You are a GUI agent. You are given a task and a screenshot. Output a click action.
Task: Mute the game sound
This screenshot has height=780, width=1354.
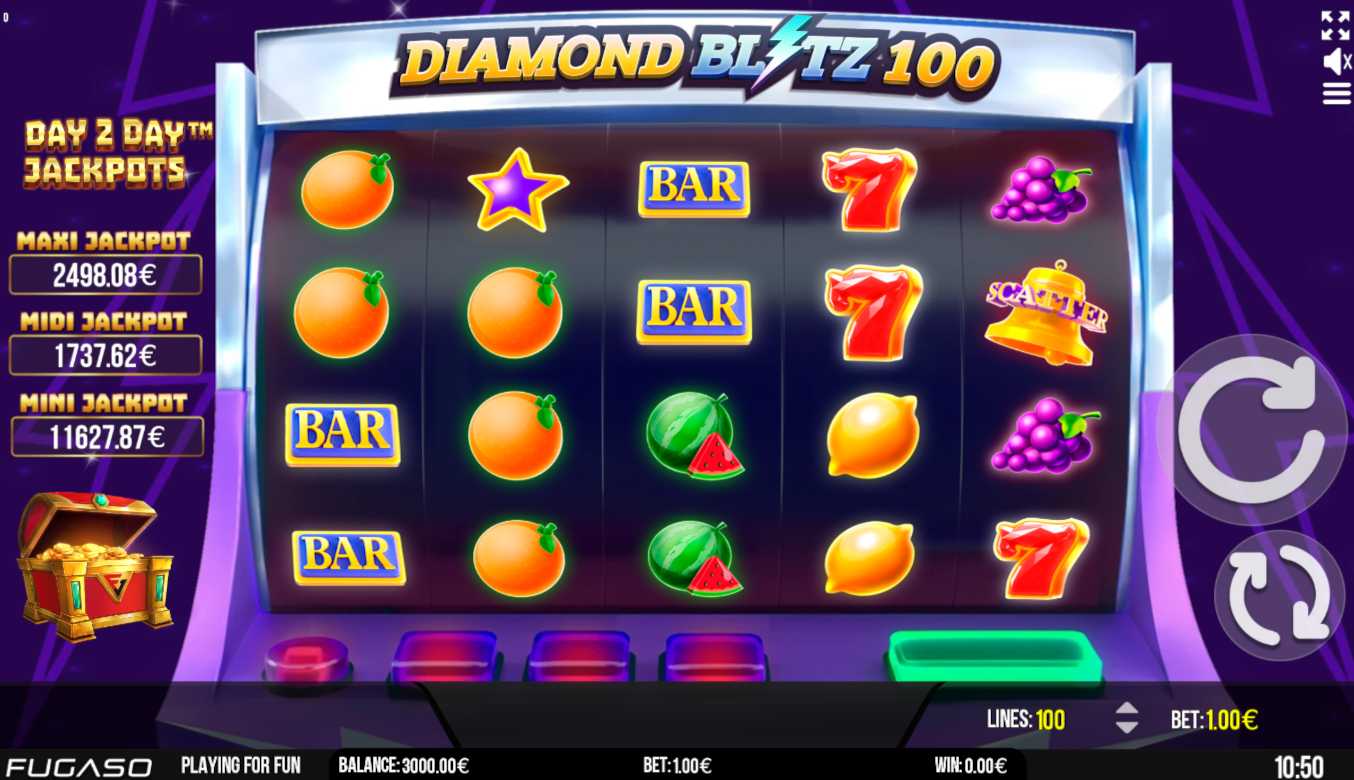pyautogui.click(x=1336, y=62)
